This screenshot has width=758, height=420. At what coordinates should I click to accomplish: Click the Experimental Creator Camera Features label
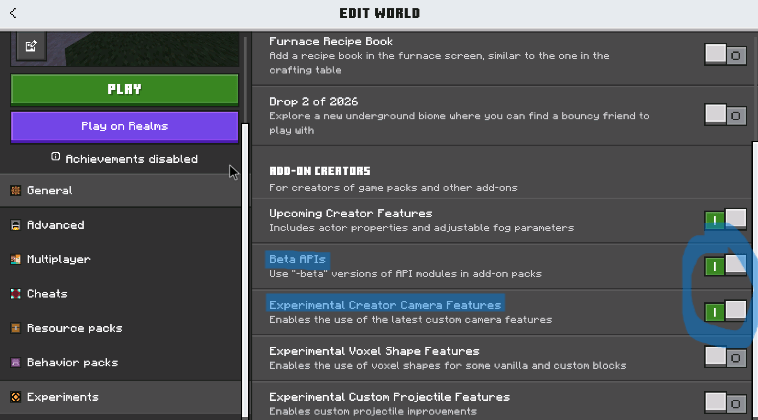coord(385,305)
